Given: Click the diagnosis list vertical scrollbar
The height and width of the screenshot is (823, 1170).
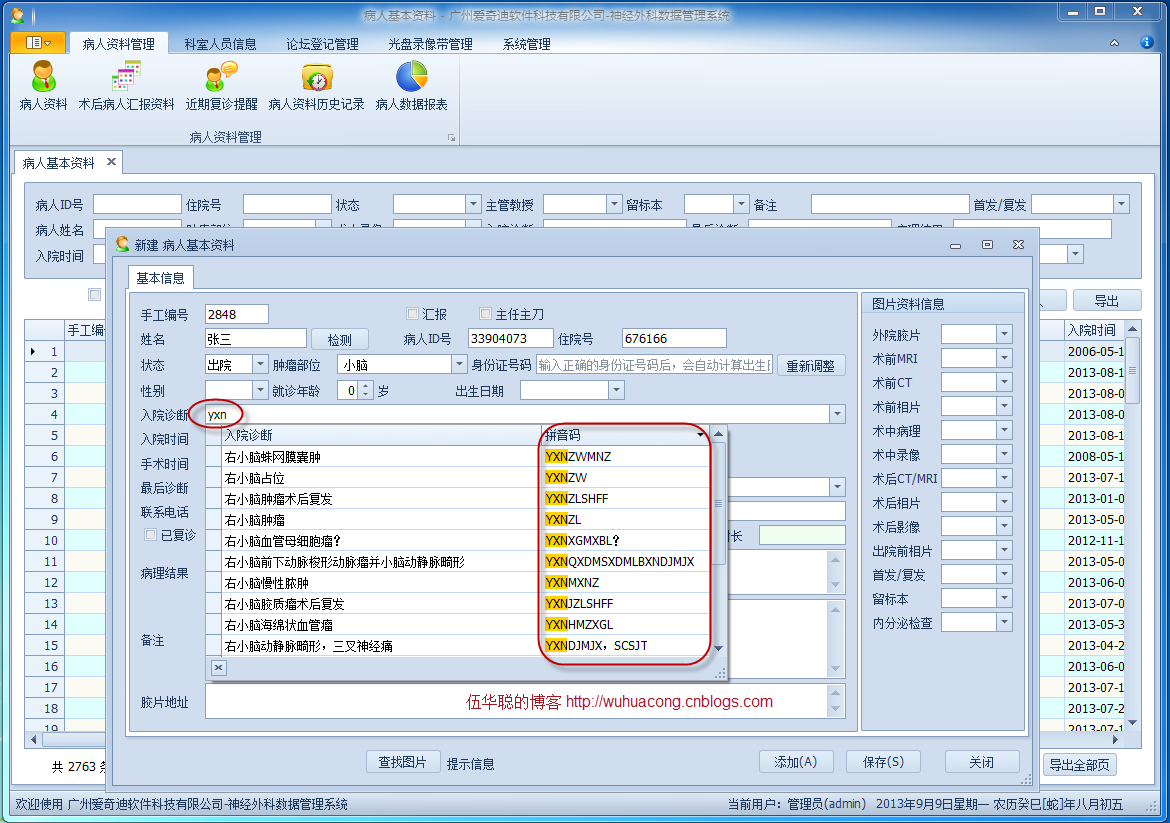Looking at the screenshot, I should (x=718, y=504).
